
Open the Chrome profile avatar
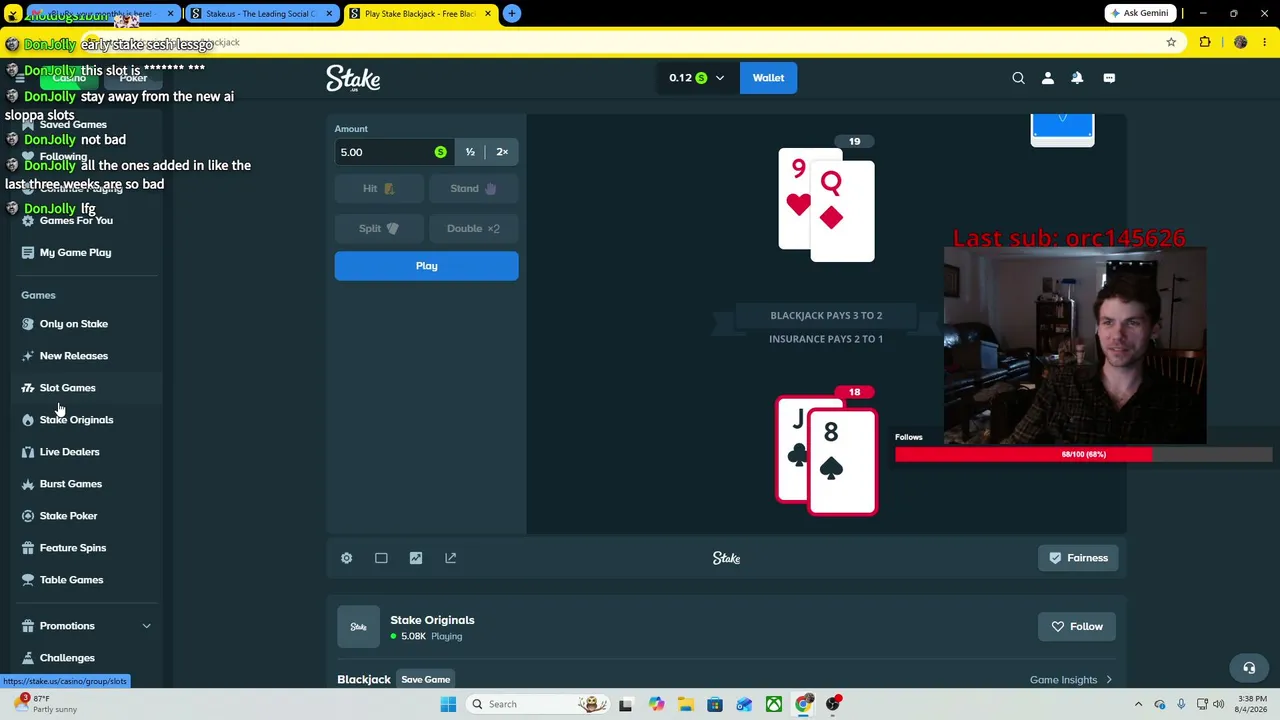[1241, 43]
